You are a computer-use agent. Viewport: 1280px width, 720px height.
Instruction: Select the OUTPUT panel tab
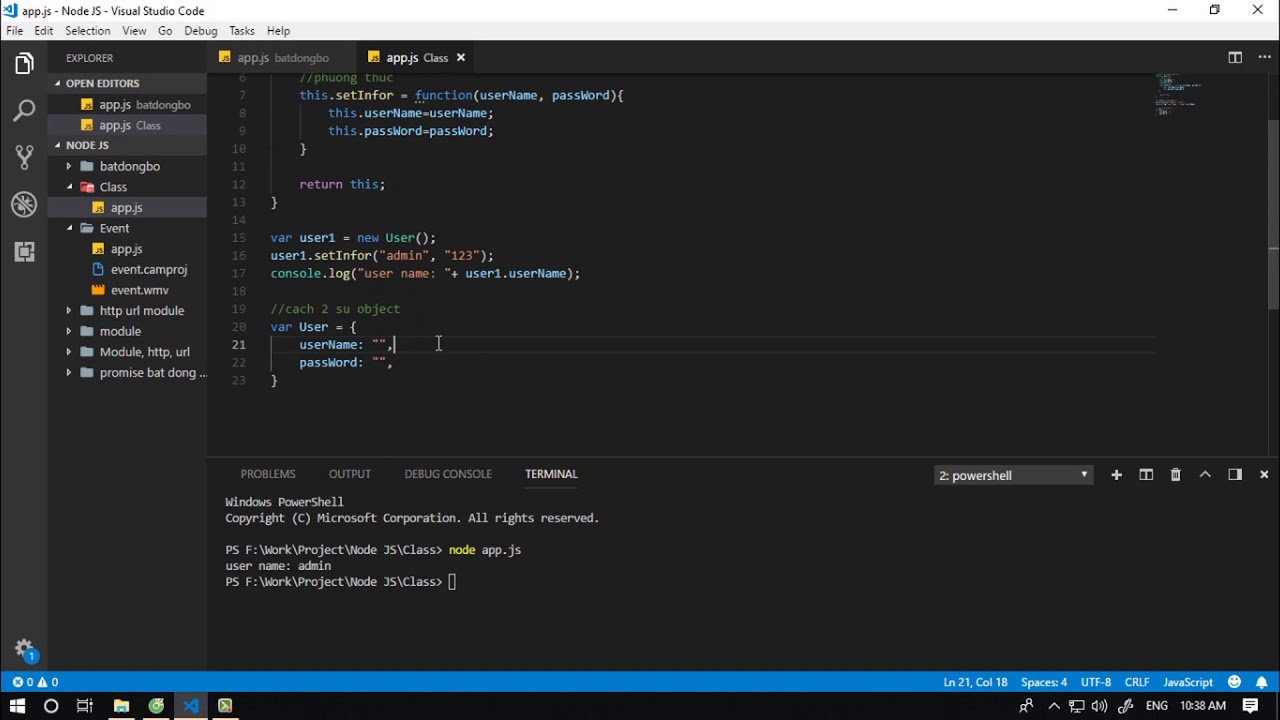click(350, 474)
